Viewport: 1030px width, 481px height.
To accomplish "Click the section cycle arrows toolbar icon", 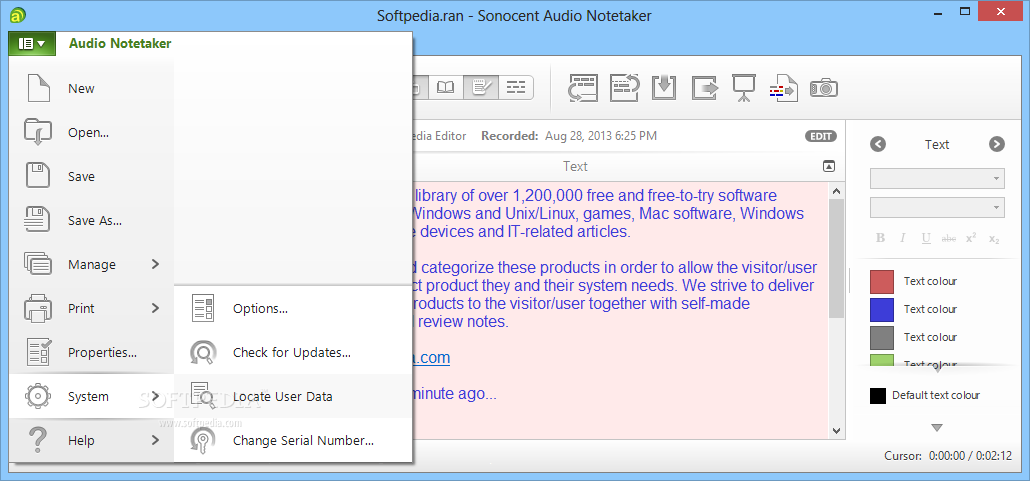I will [x=583, y=87].
